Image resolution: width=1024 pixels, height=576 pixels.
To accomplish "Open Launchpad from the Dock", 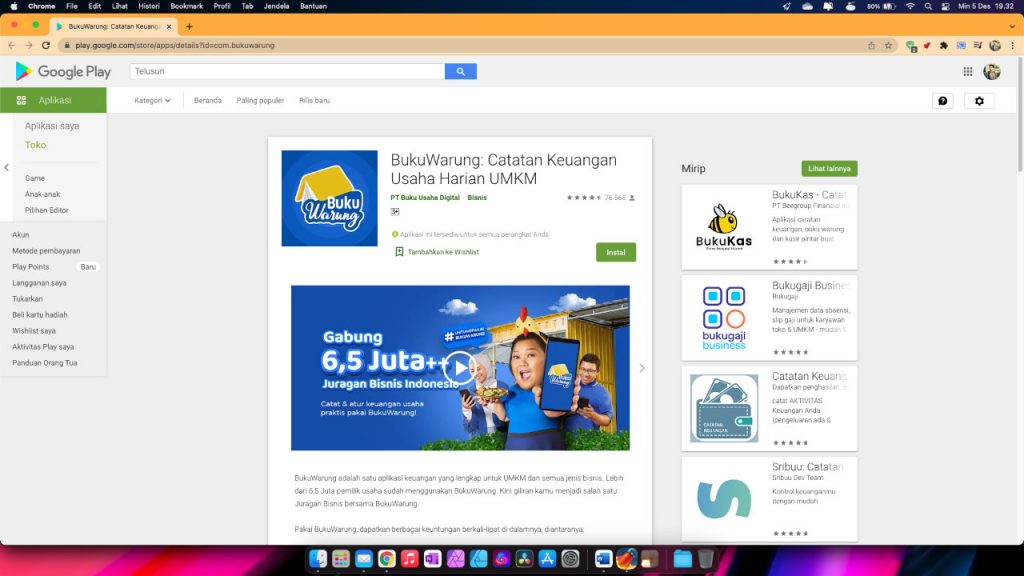I will coord(341,559).
